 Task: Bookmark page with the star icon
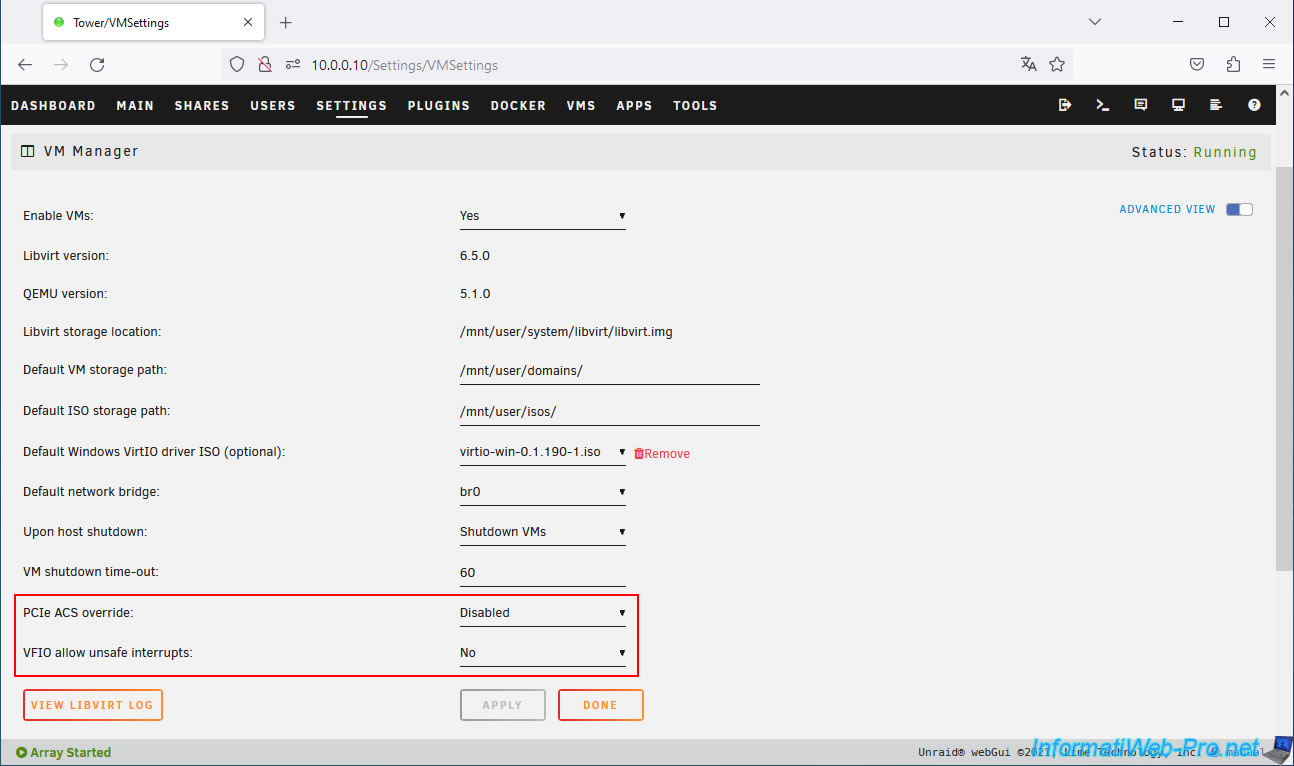[x=1057, y=64]
